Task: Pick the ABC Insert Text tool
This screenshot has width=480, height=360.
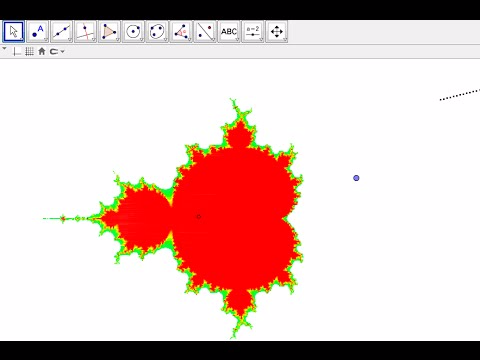Action: 229,32
